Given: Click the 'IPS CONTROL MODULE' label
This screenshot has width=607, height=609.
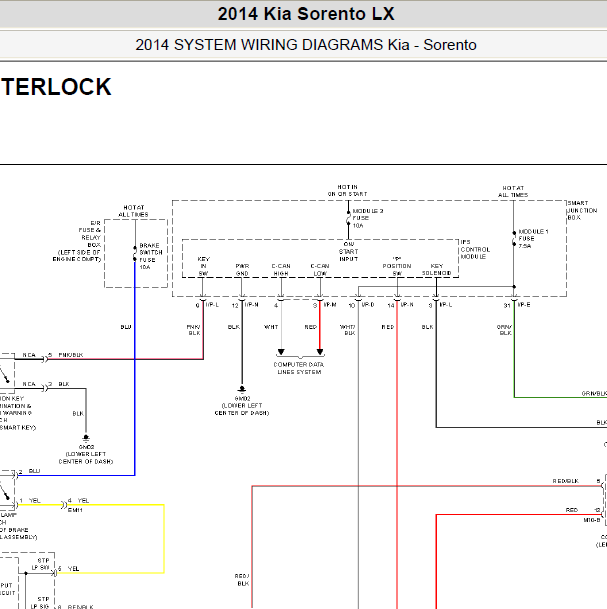Looking at the screenshot, I should (475, 249).
